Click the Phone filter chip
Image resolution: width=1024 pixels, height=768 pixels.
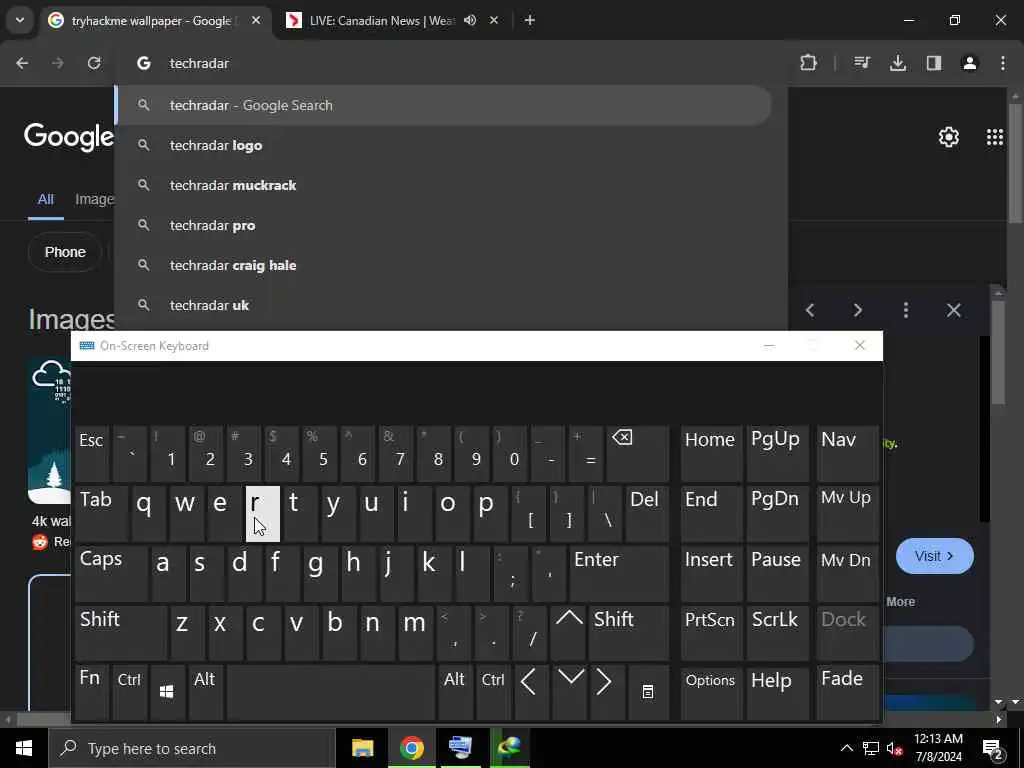(x=65, y=252)
